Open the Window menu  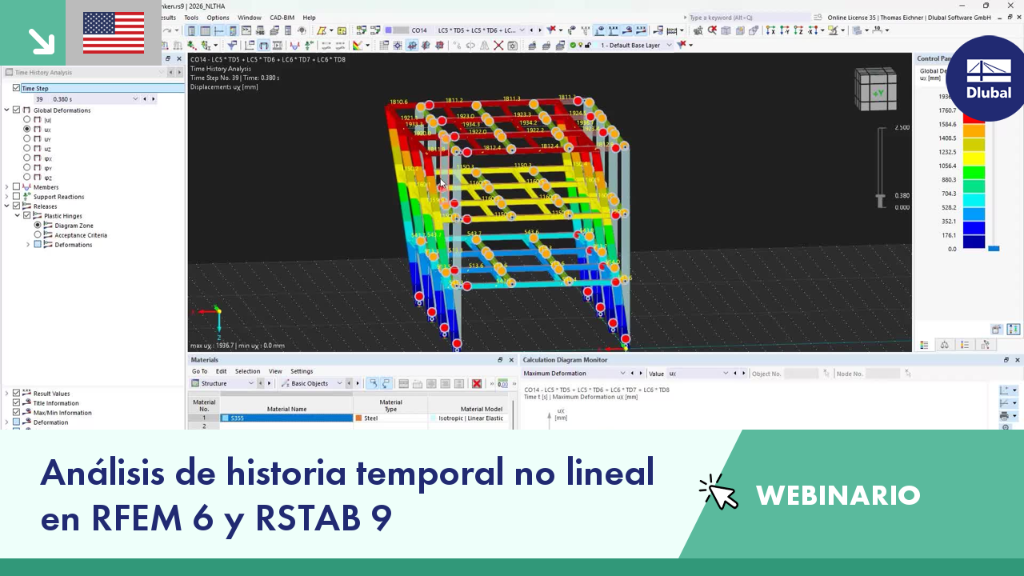click(x=249, y=18)
